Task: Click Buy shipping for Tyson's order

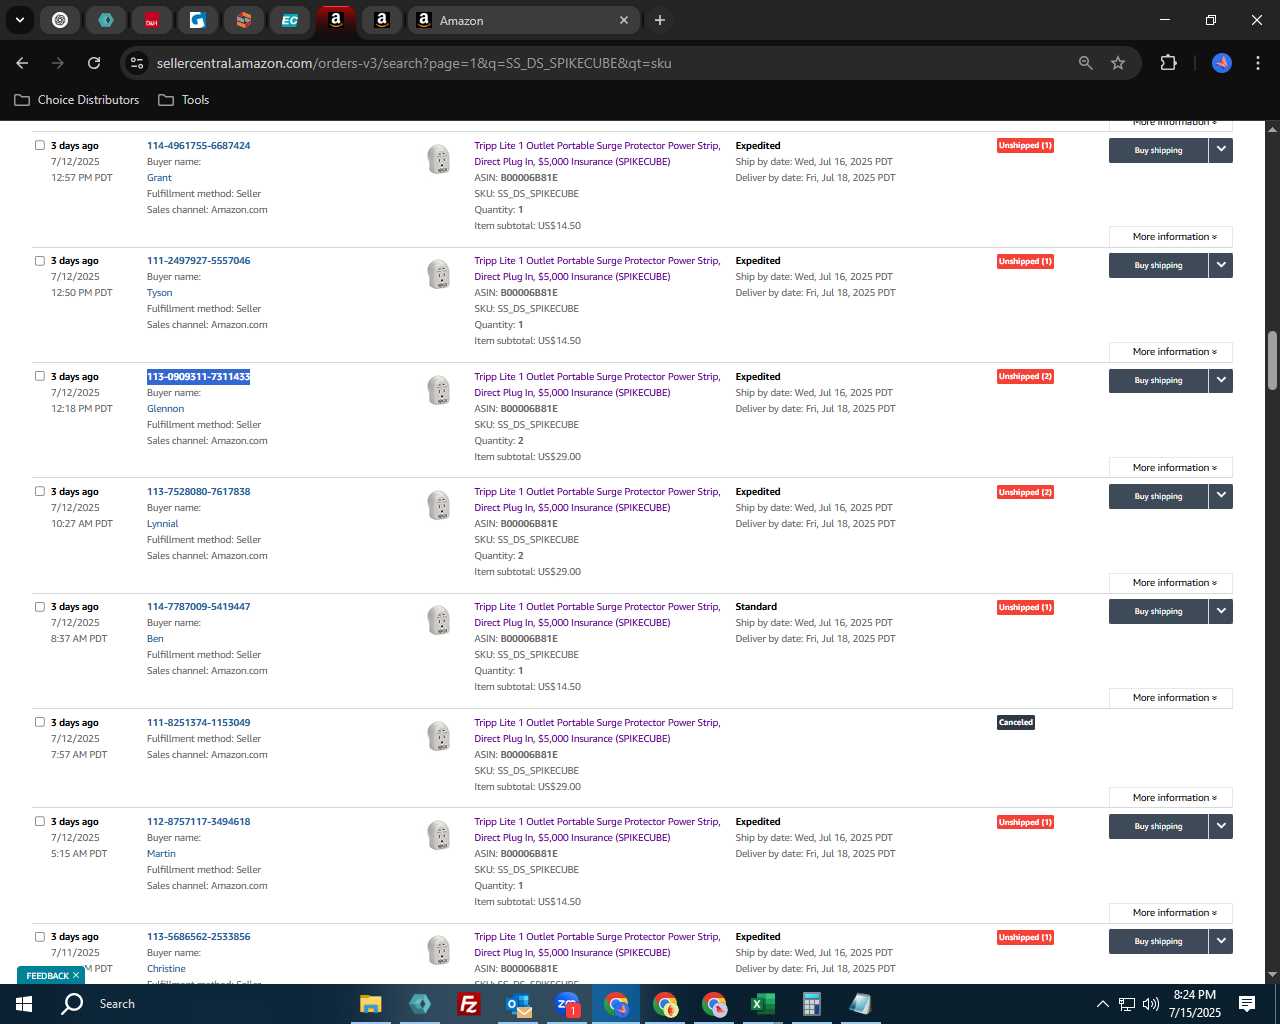Action: click(x=1158, y=265)
